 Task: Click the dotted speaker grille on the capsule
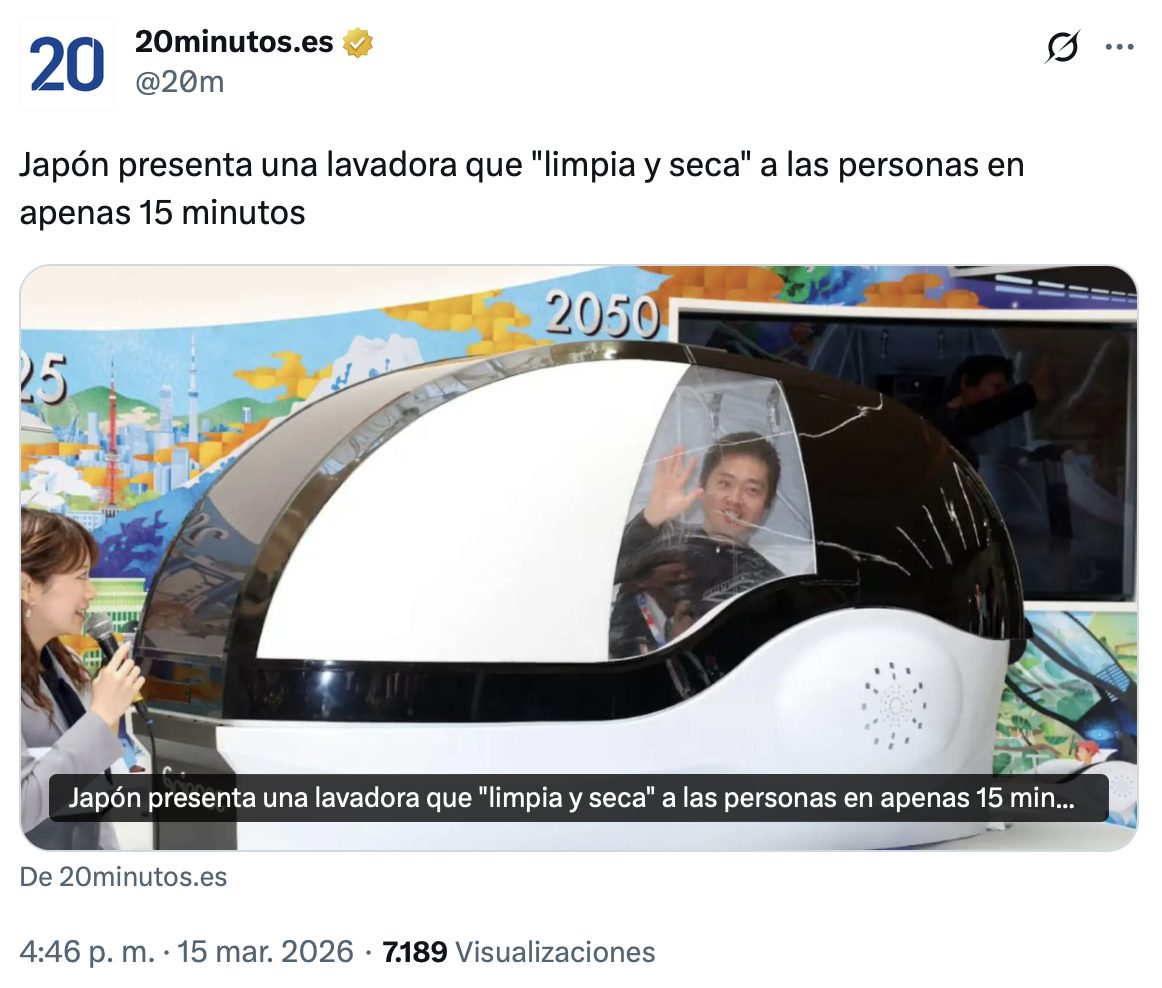(894, 705)
